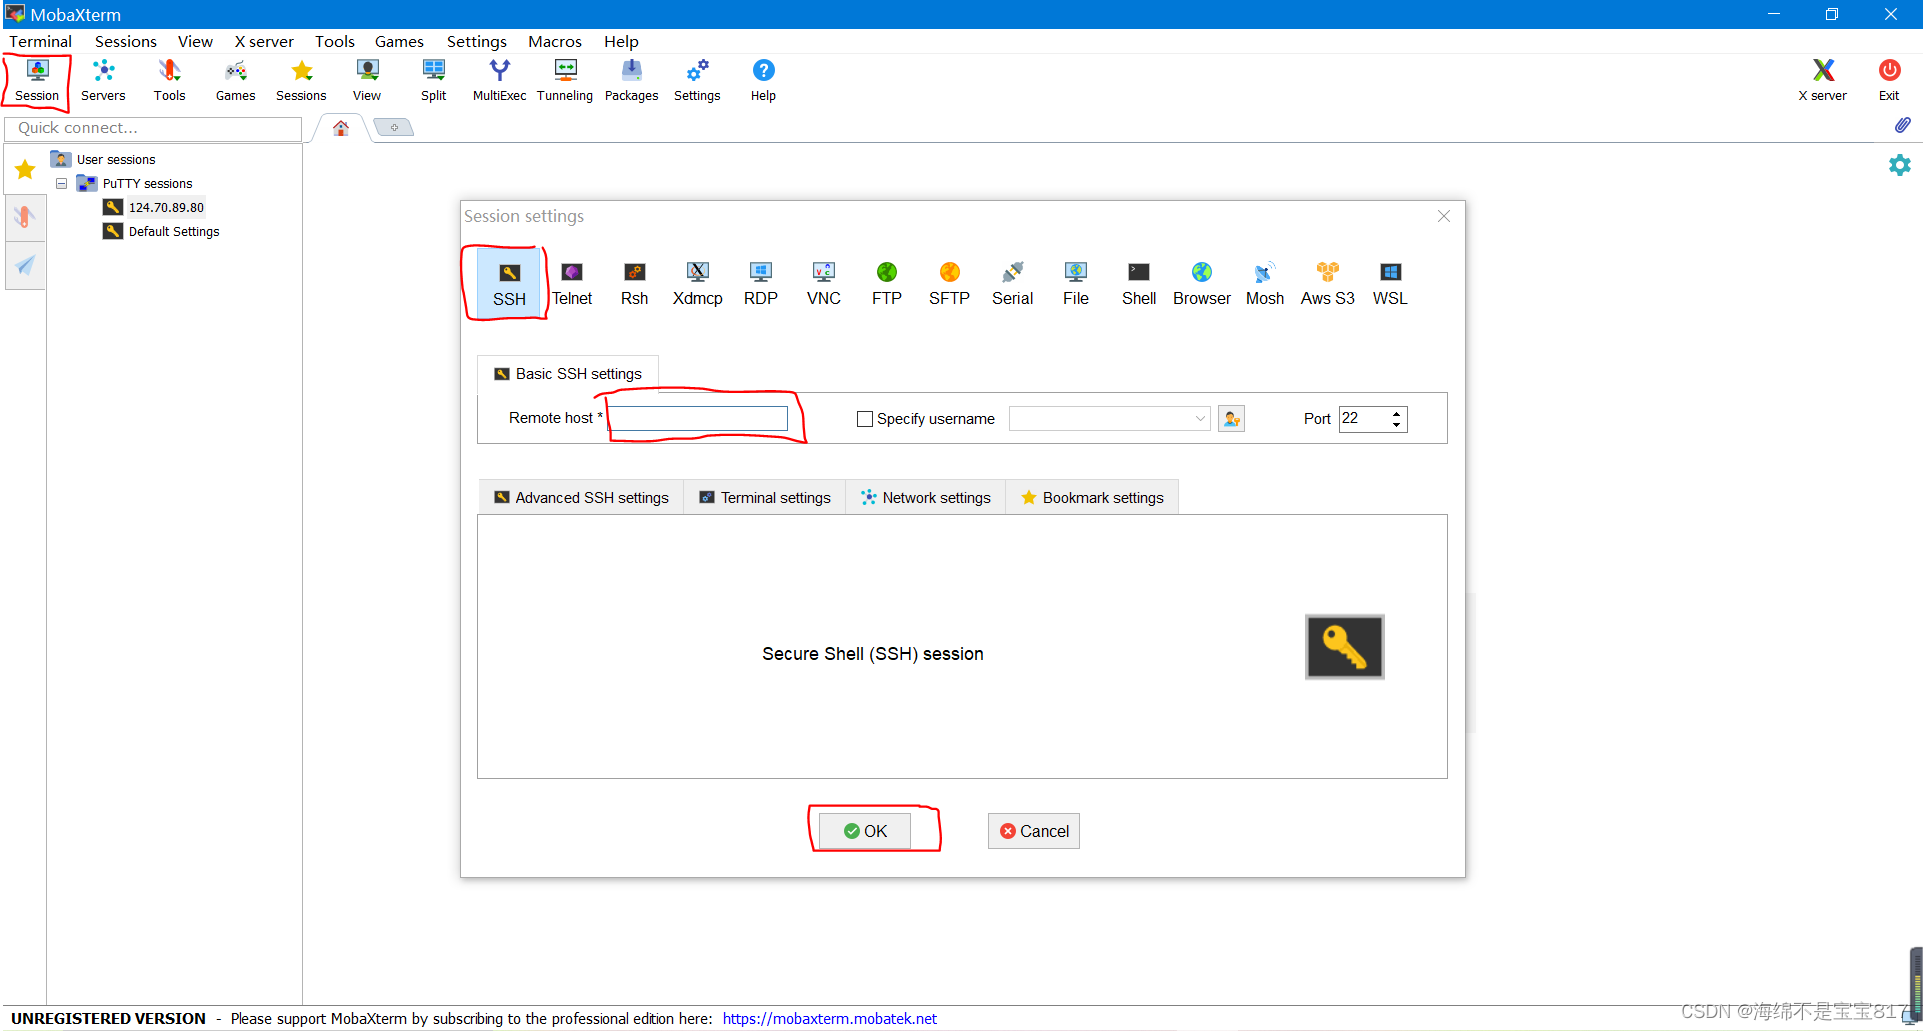The width and height of the screenshot is (1923, 1031).
Task: Click the paperclip icon at top right
Action: 1901,125
